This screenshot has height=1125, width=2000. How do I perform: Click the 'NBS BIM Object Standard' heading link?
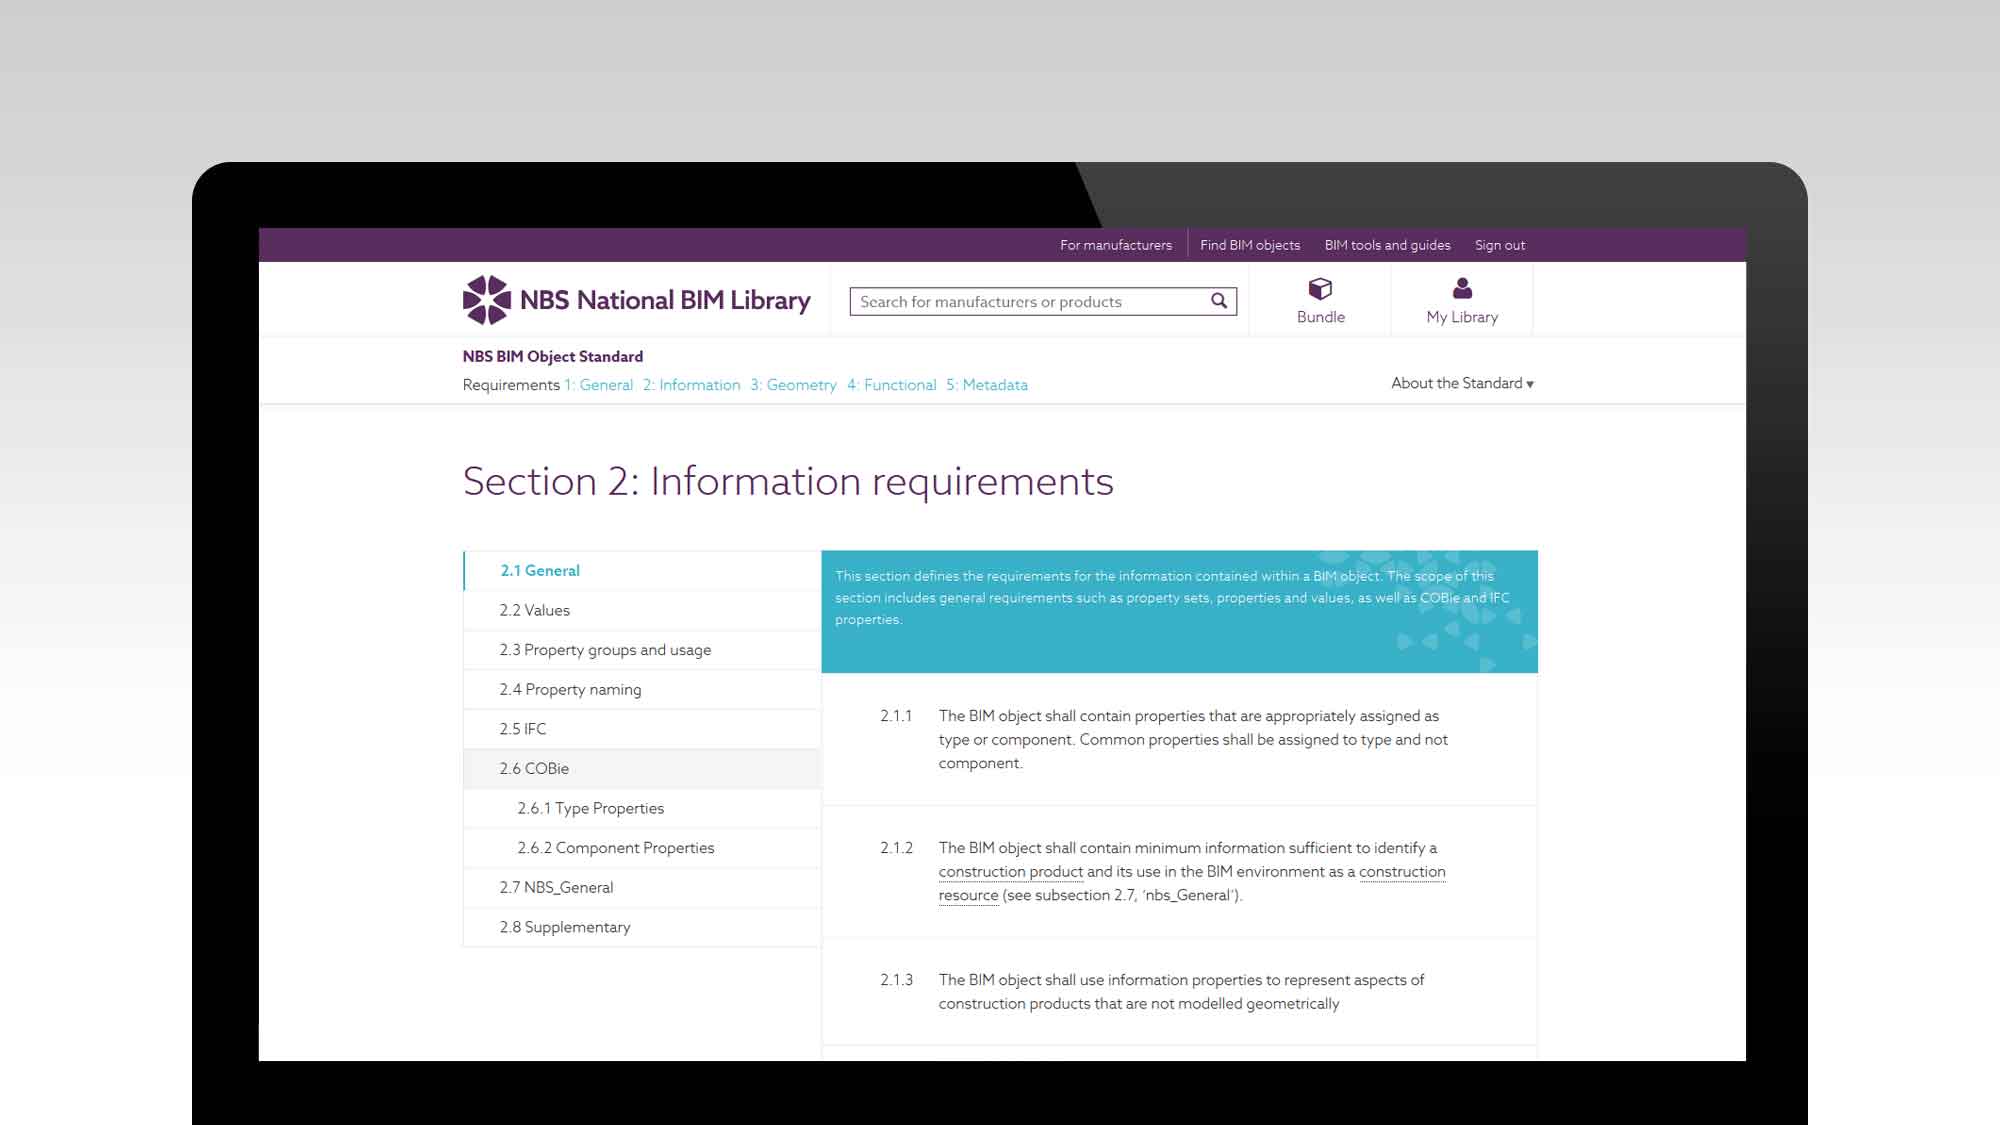coord(552,356)
